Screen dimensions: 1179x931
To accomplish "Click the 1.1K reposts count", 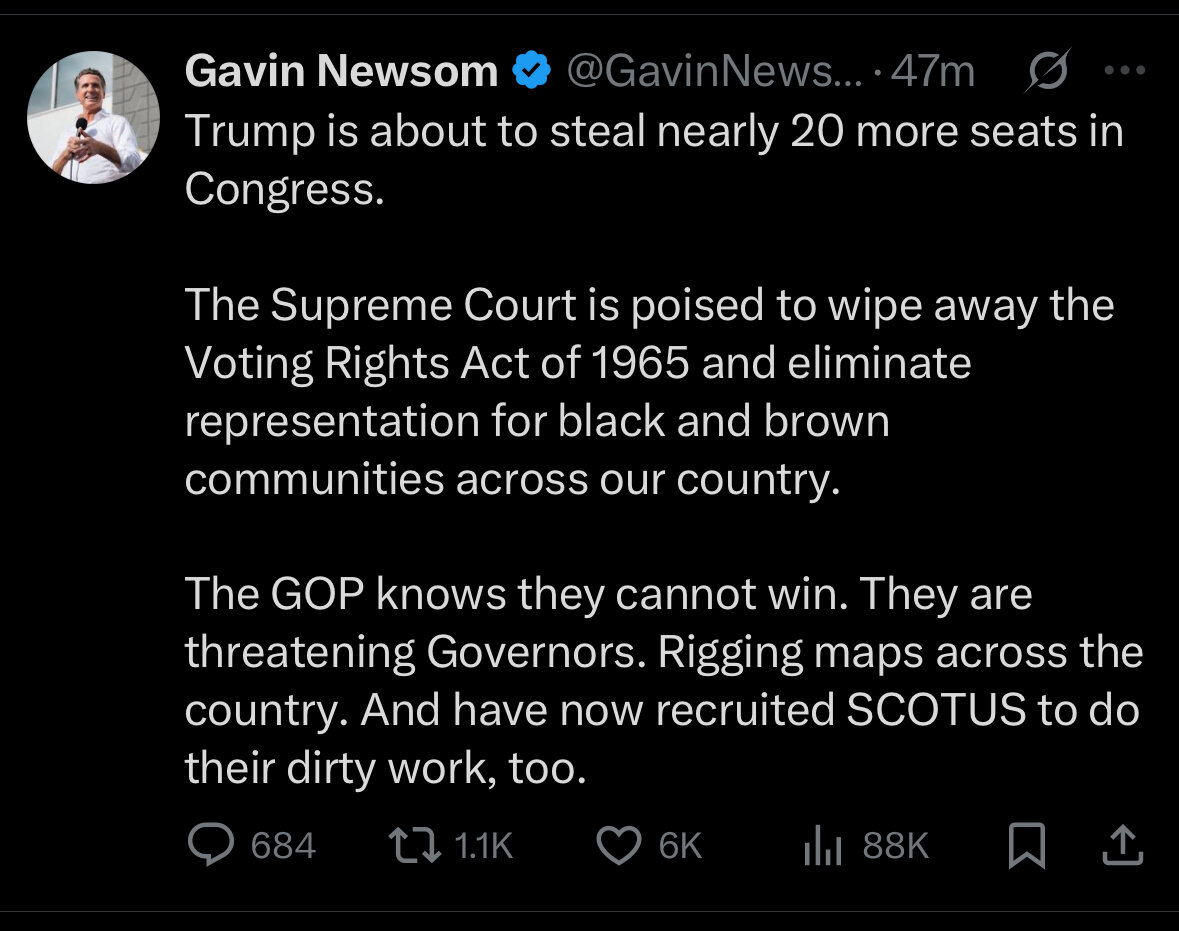I will [483, 847].
